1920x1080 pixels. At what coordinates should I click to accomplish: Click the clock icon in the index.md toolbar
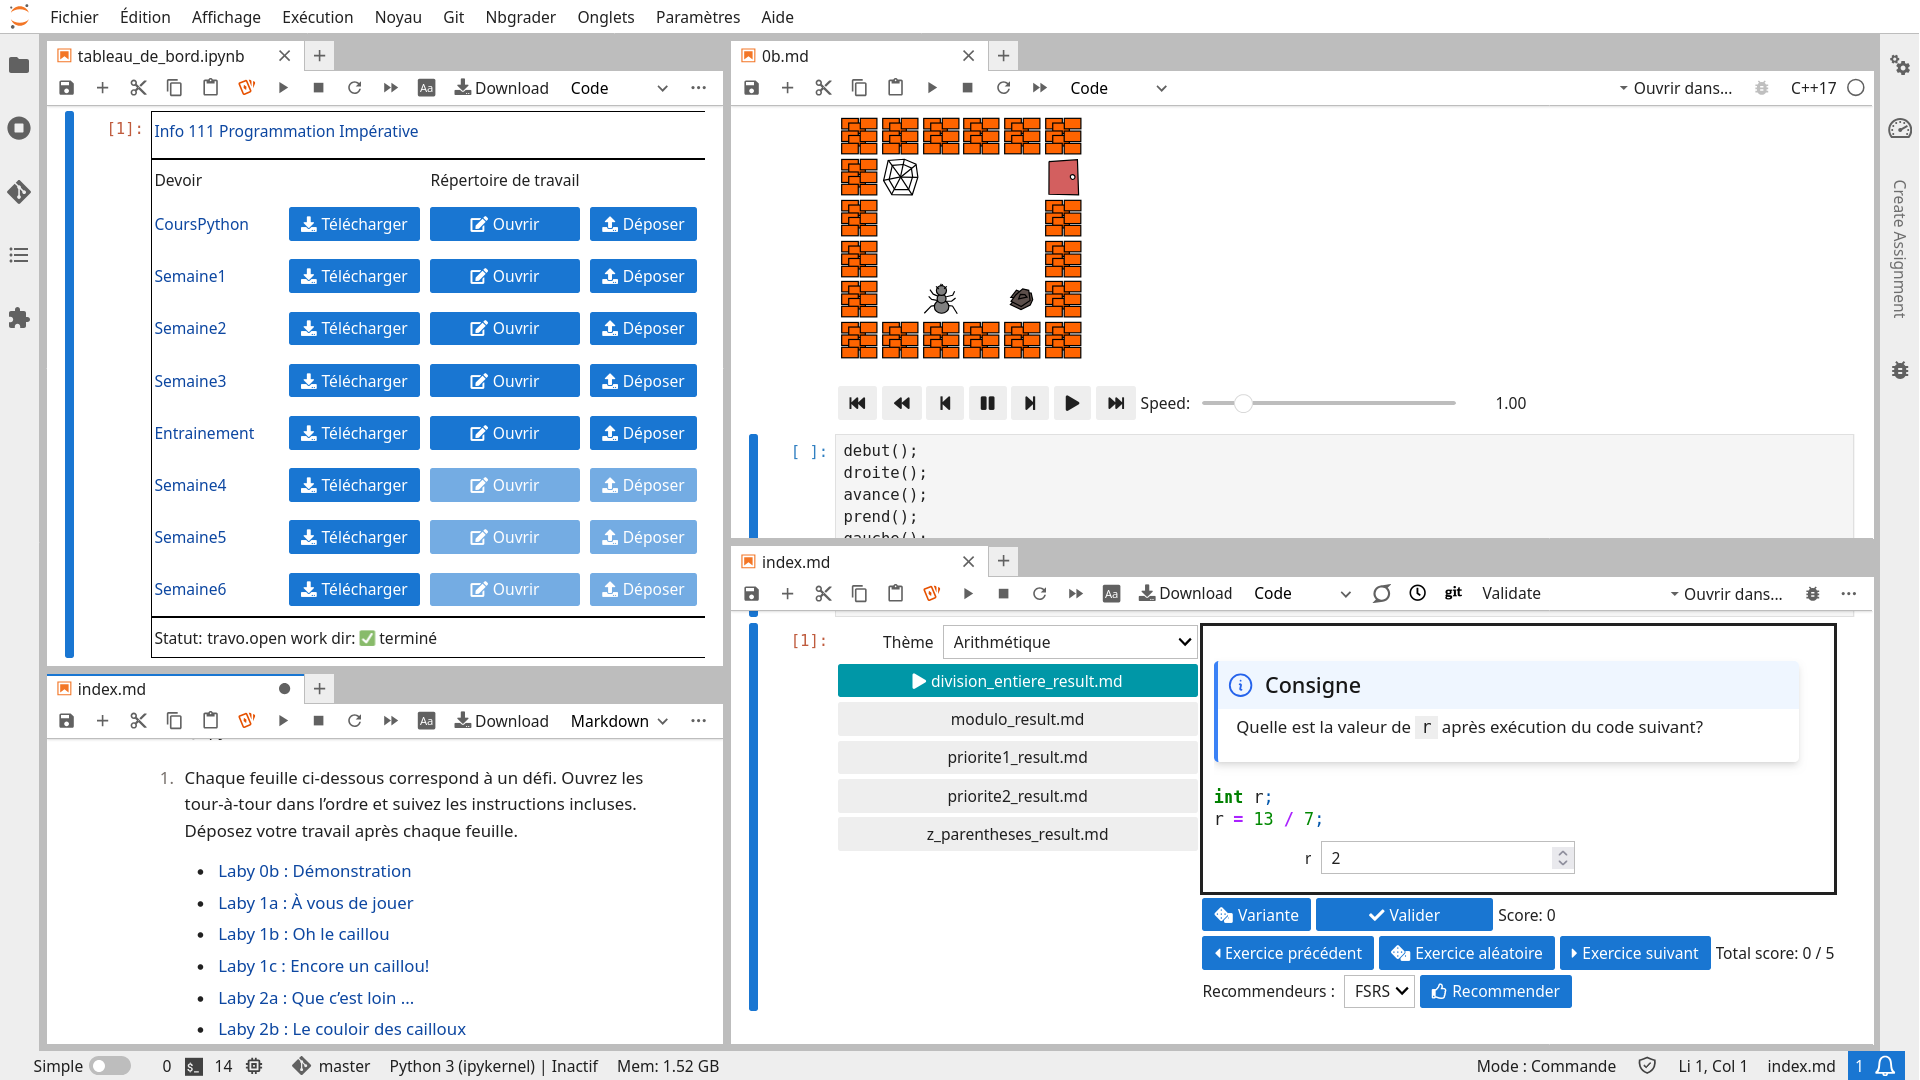click(x=1417, y=593)
